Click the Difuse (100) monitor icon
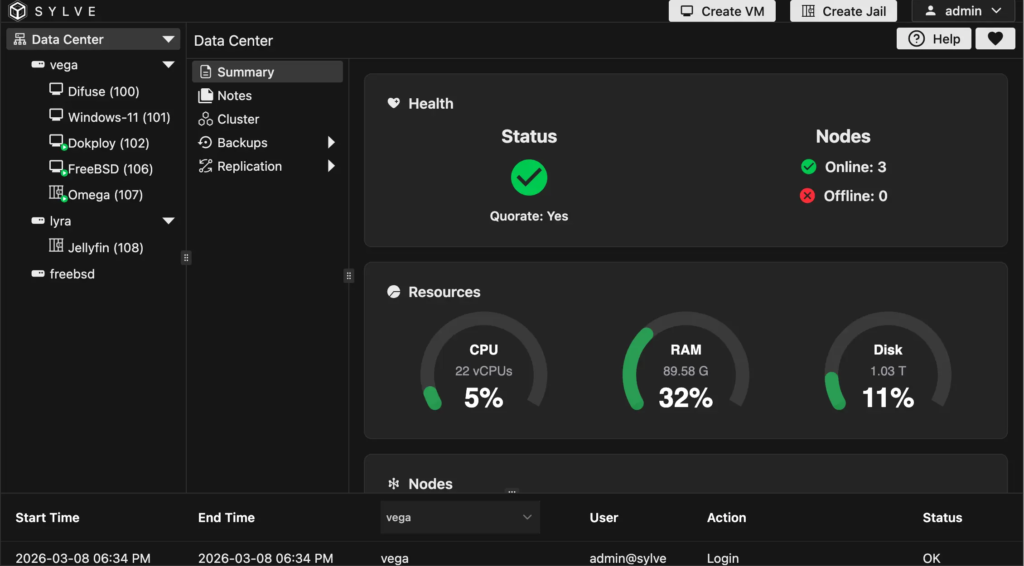This screenshot has width=1024, height=566. tap(56, 89)
